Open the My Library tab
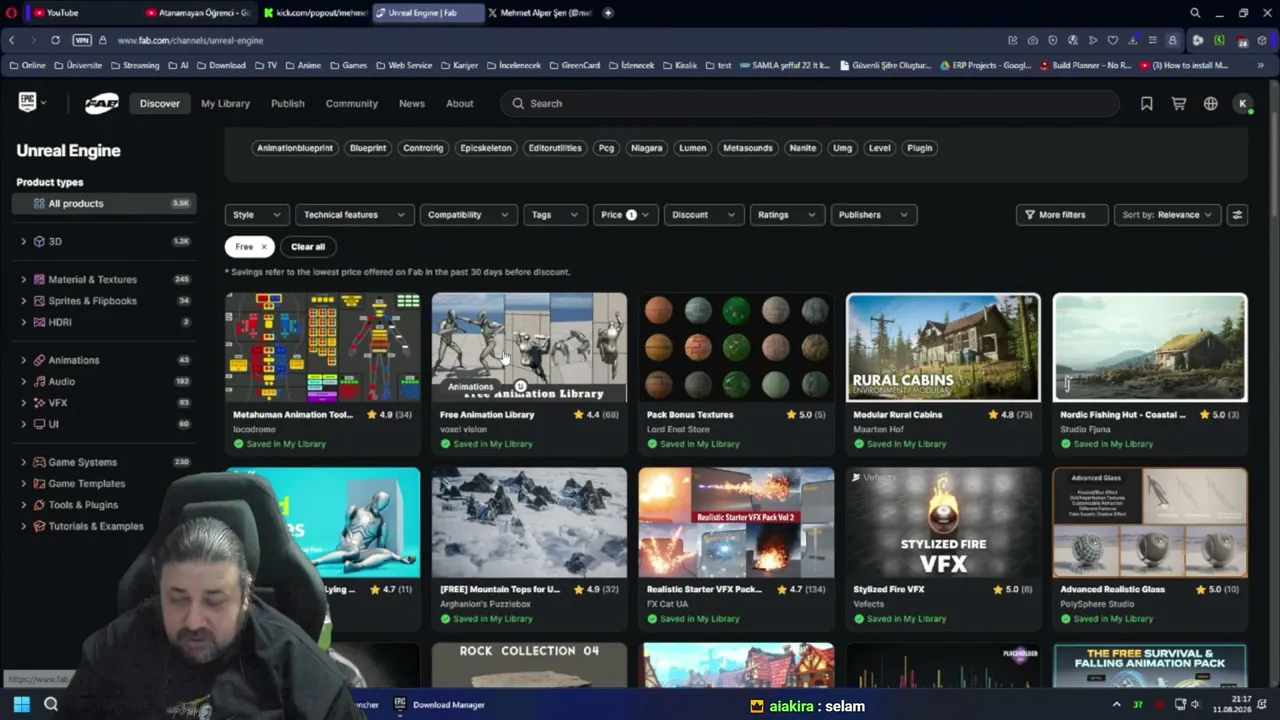The height and width of the screenshot is (720, 1280). pyautogui.click(x=225, y=103)
